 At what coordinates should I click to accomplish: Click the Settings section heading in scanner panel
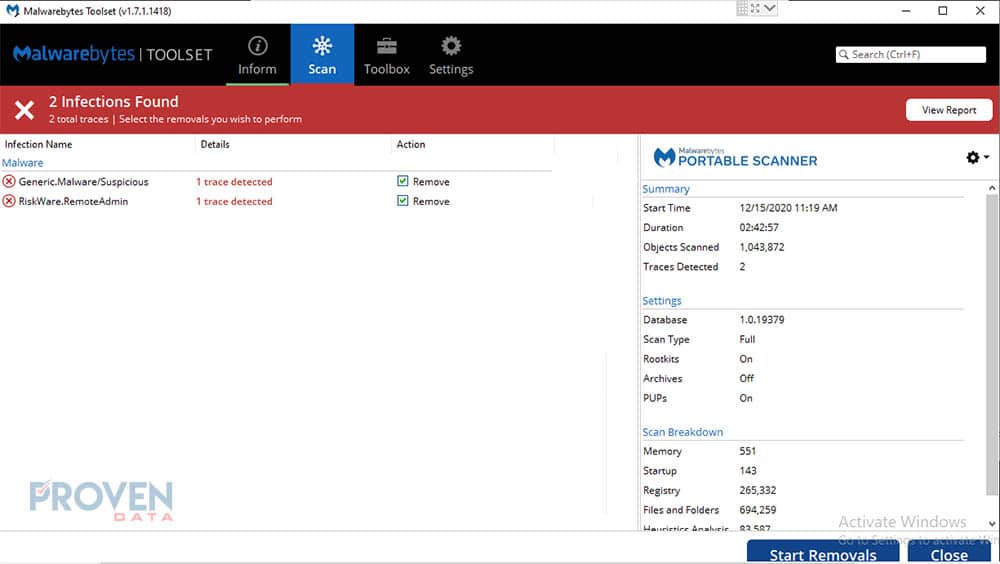[x=662, y=301]
